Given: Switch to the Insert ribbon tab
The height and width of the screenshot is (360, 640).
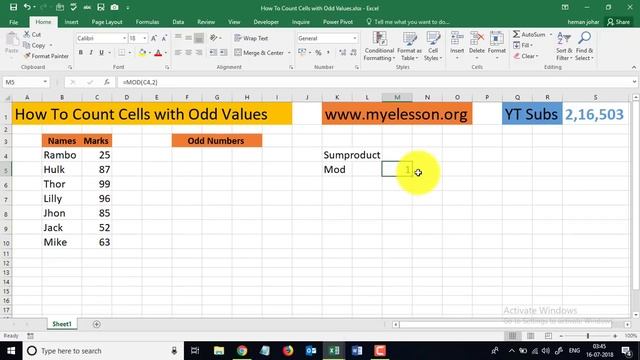Looking at the screenshot, I should tap(71, 22).
